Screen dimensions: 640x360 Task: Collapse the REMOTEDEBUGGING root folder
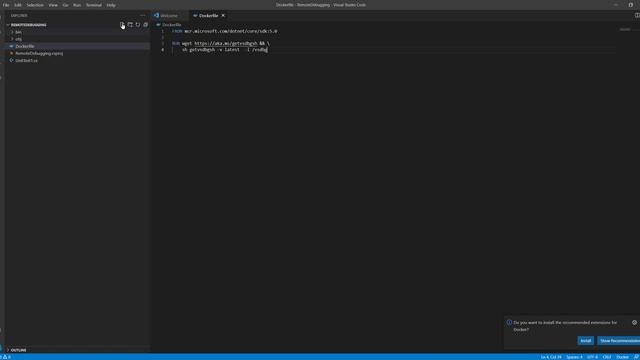point(29,25)
